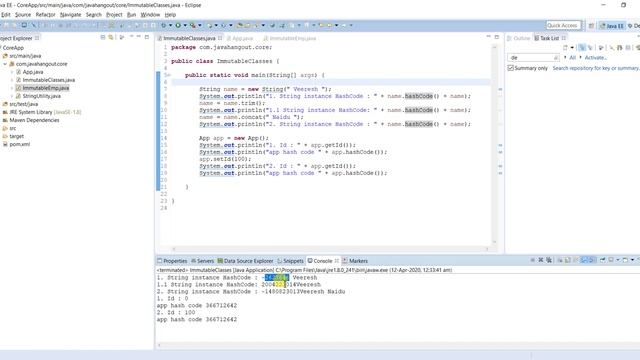Click Focus on Workweek icon in Task List
This screenshot has height=360, width=640.
(x=601, y=48)
